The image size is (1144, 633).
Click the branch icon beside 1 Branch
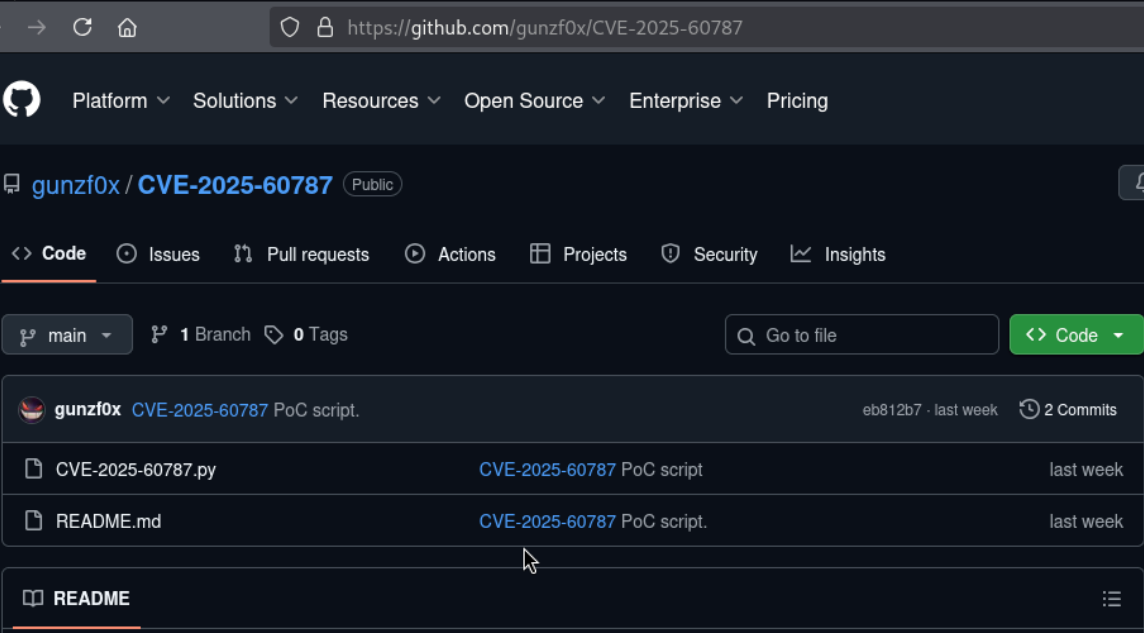pyautogui.click(x=159, y=335)
